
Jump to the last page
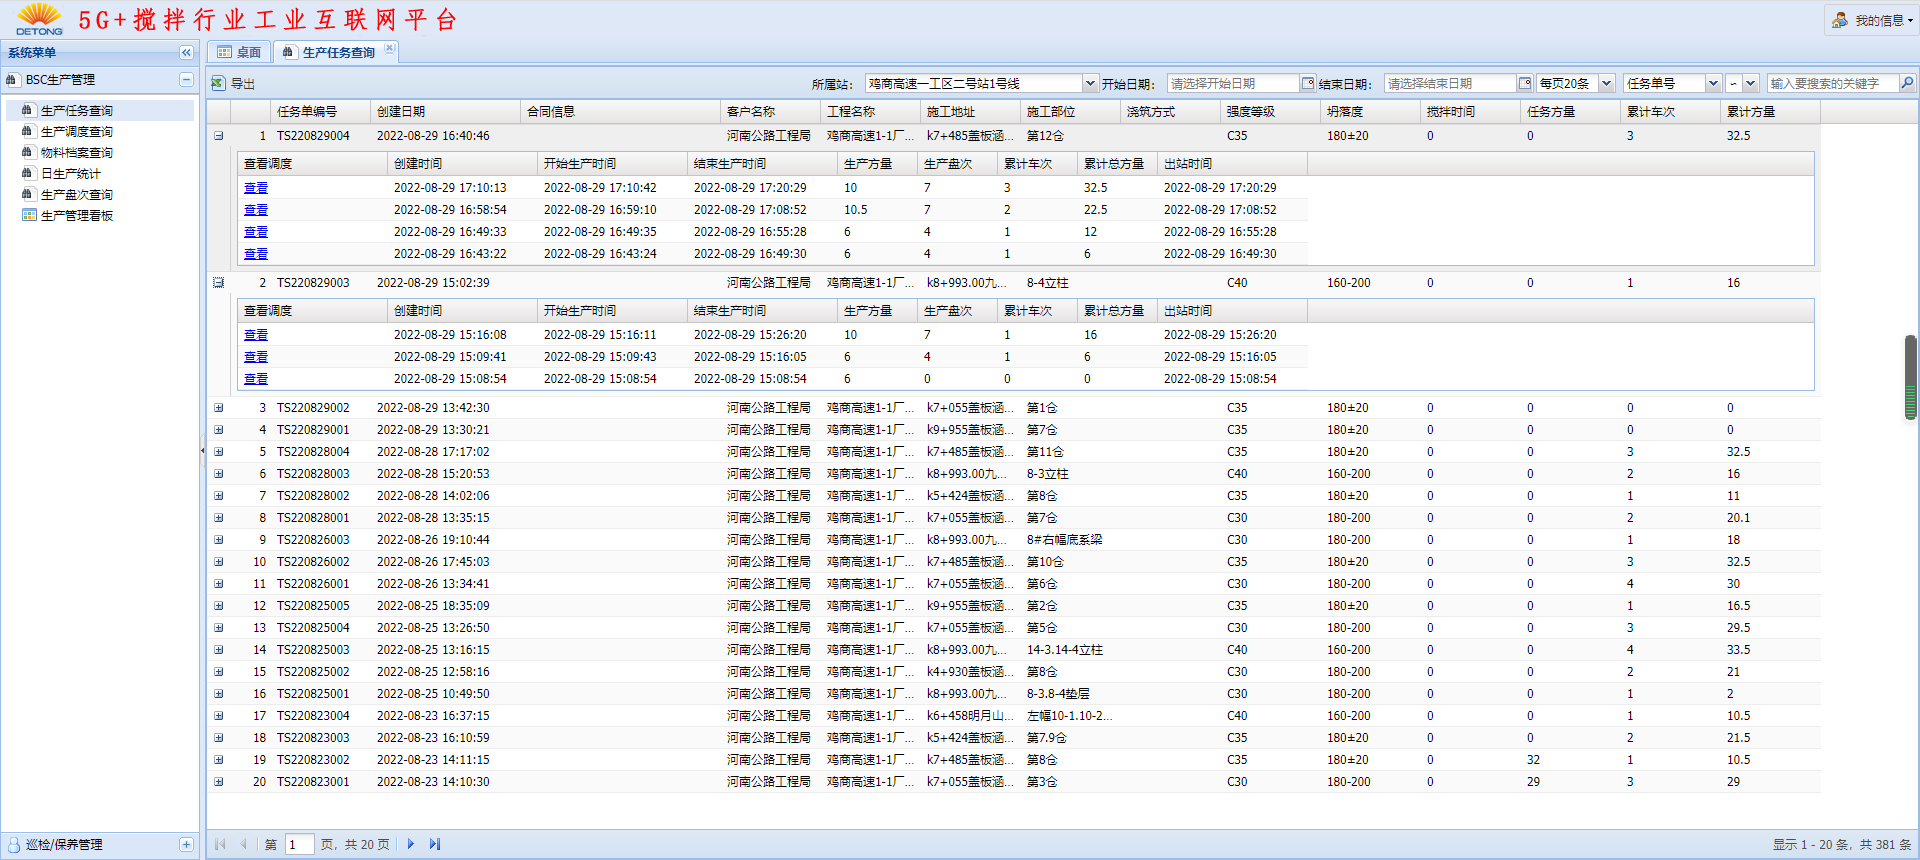pyautogui.click(x=435, y=844)
